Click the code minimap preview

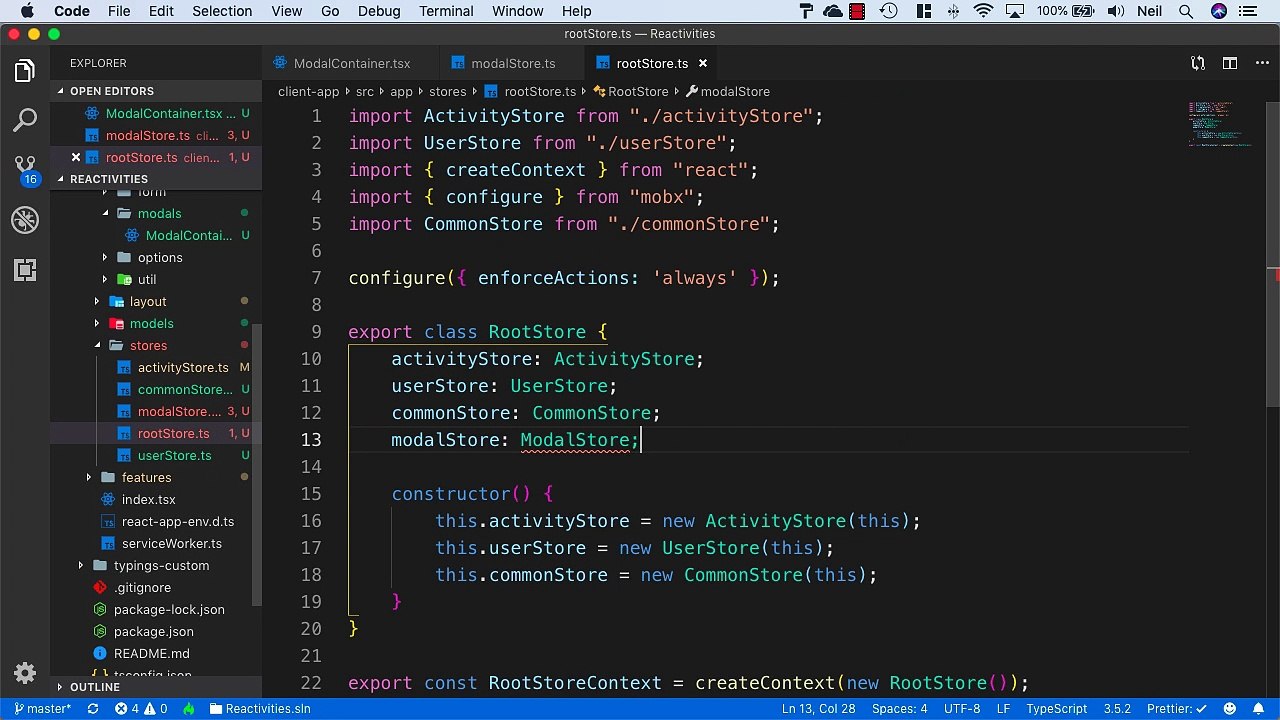point(1220,123)
